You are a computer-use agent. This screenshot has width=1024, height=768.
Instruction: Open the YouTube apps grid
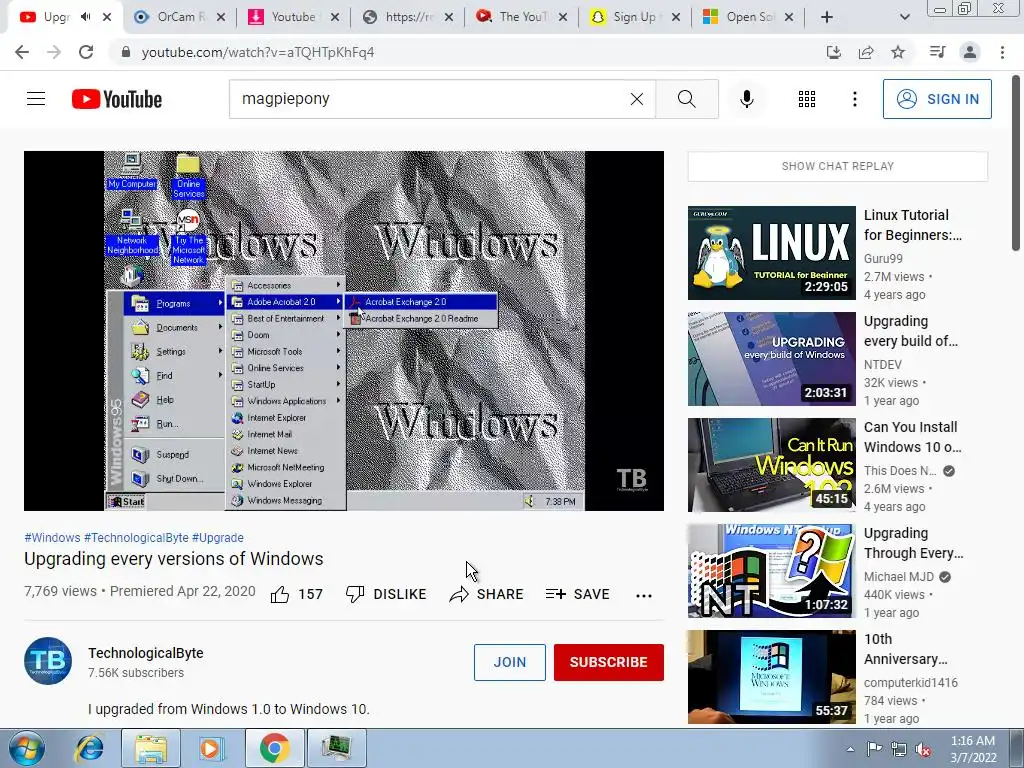tap(807, 99)
